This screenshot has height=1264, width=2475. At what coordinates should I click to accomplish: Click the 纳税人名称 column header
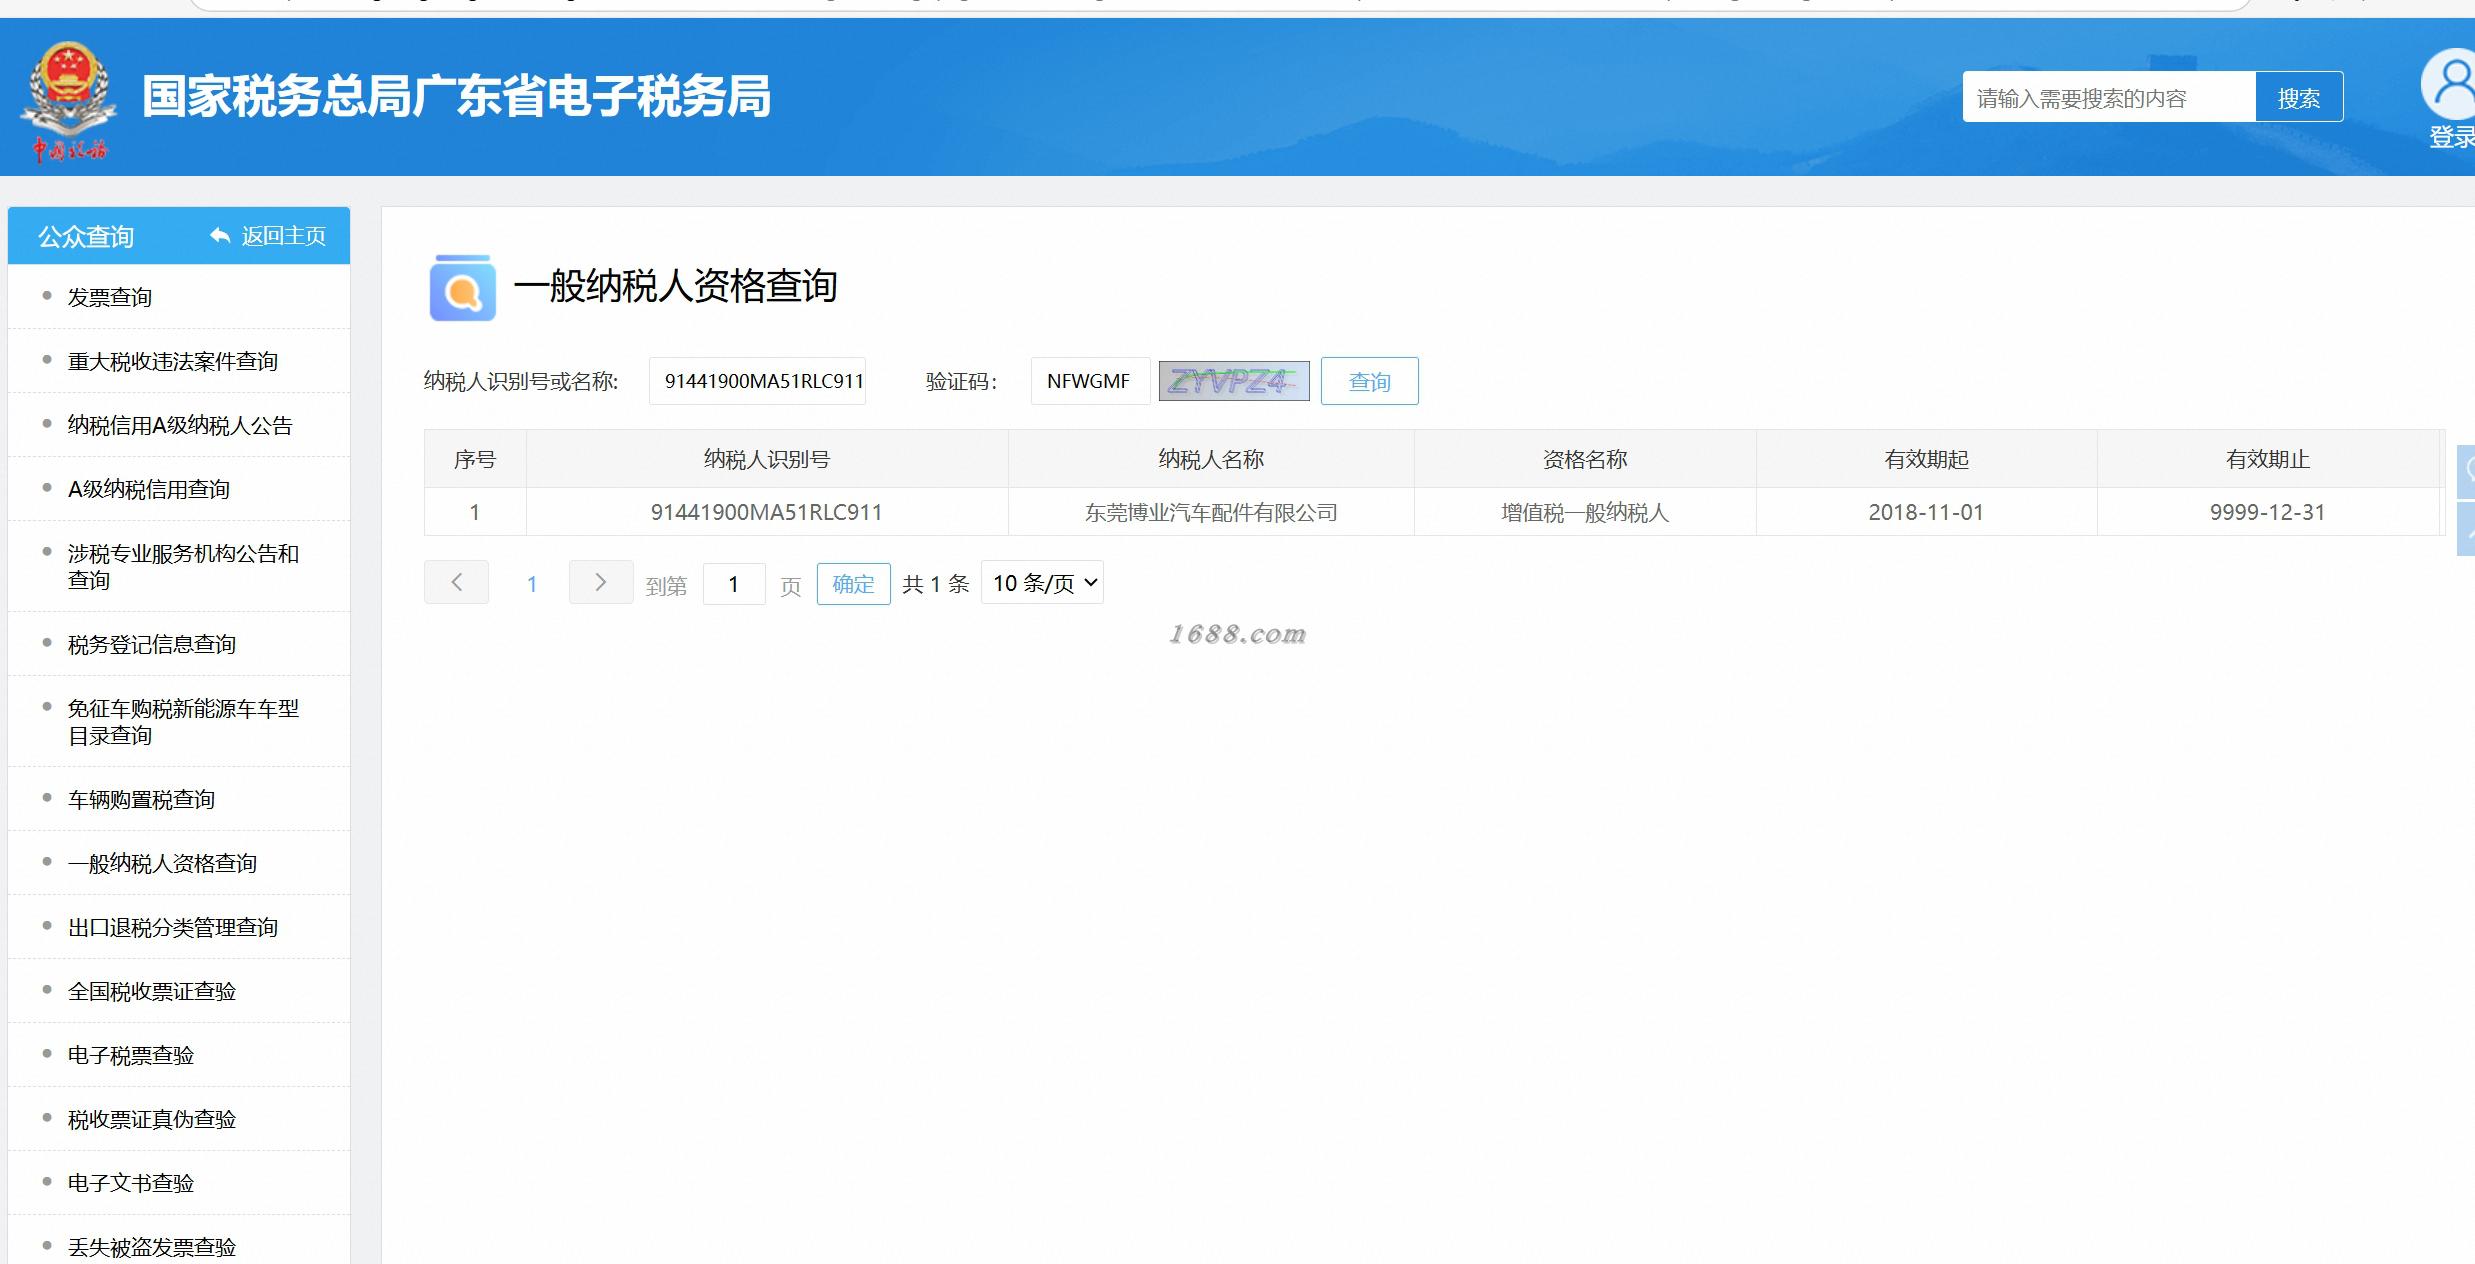click(x=1211, y=459)
